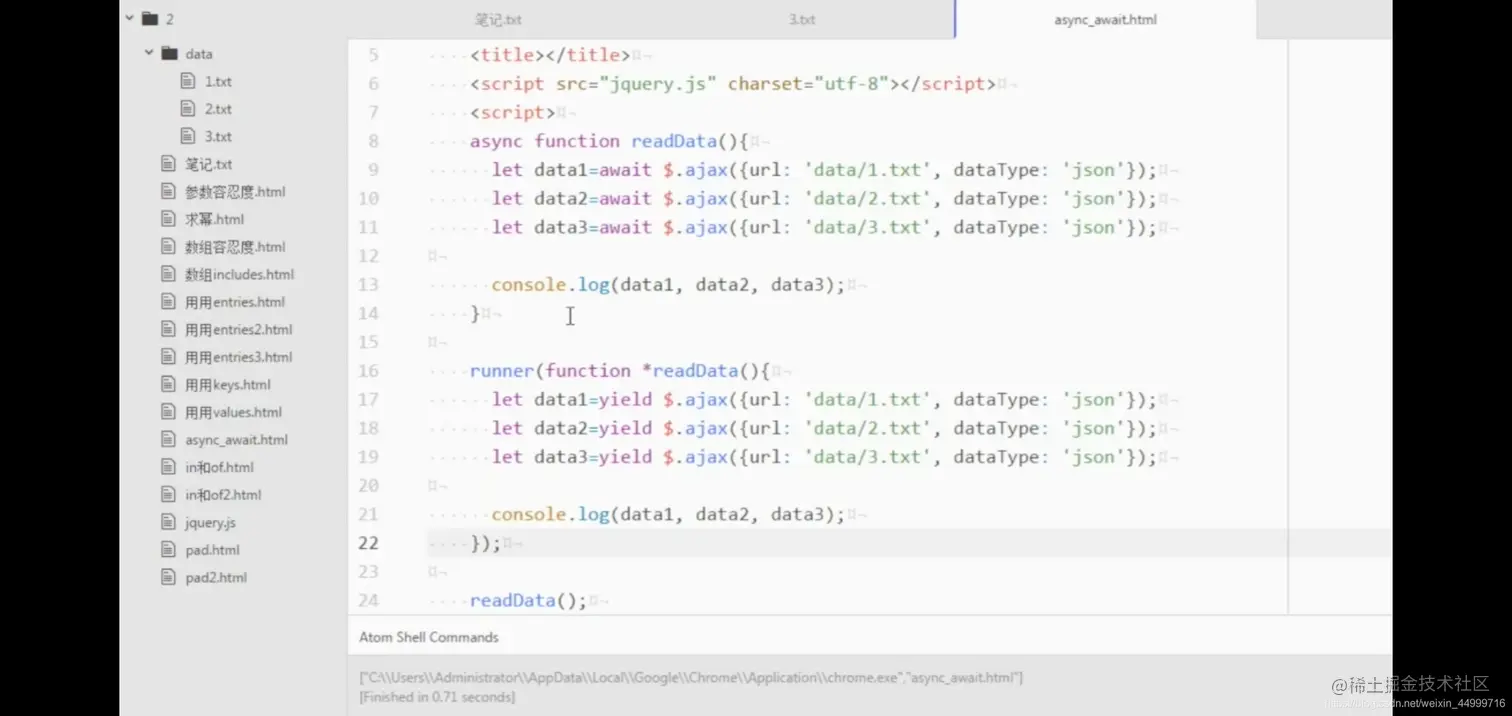
Task: Click 'async function readData(){' on line 8
Action: tap(609, 141)
